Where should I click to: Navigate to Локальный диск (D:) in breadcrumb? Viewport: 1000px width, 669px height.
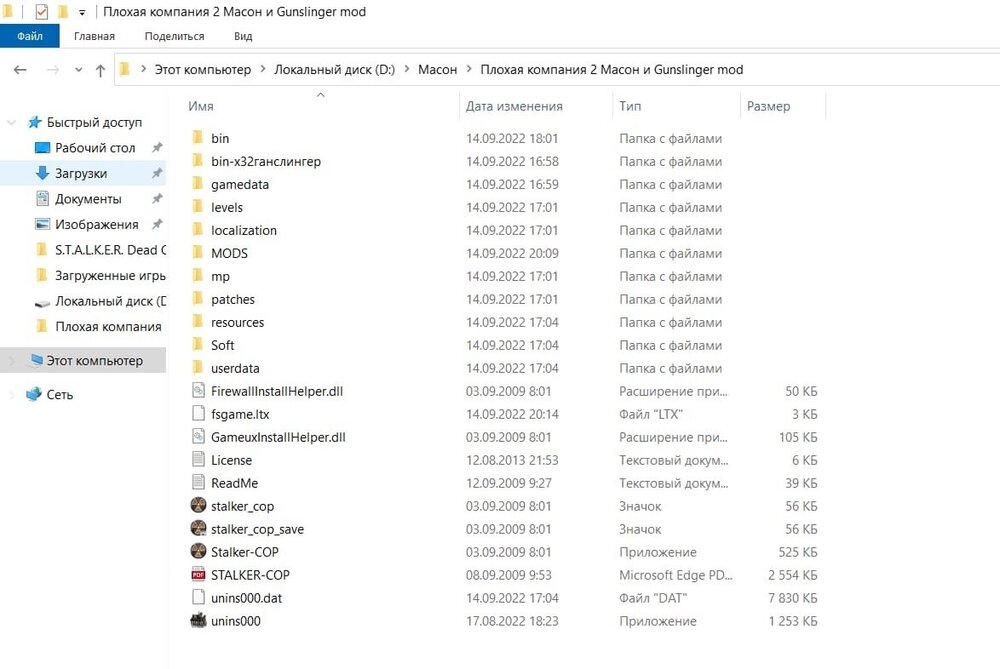point(334,70)
